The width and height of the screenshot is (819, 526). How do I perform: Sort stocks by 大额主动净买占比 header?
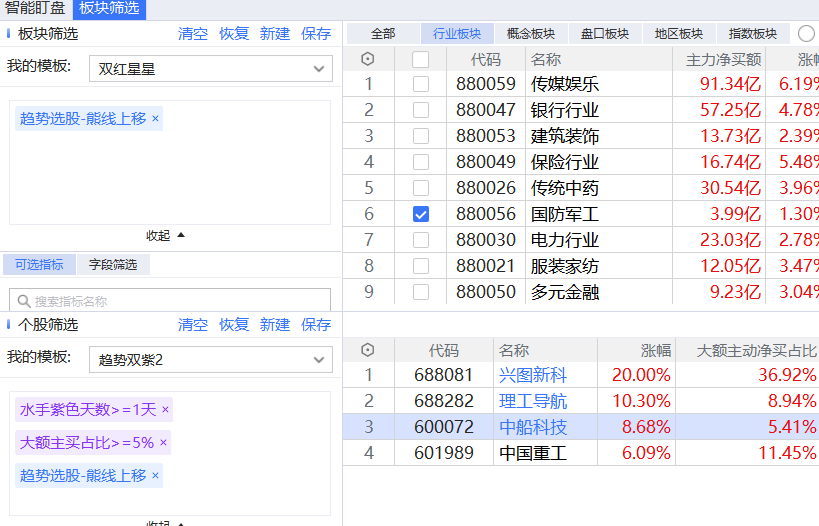click(x=756, y=350)
